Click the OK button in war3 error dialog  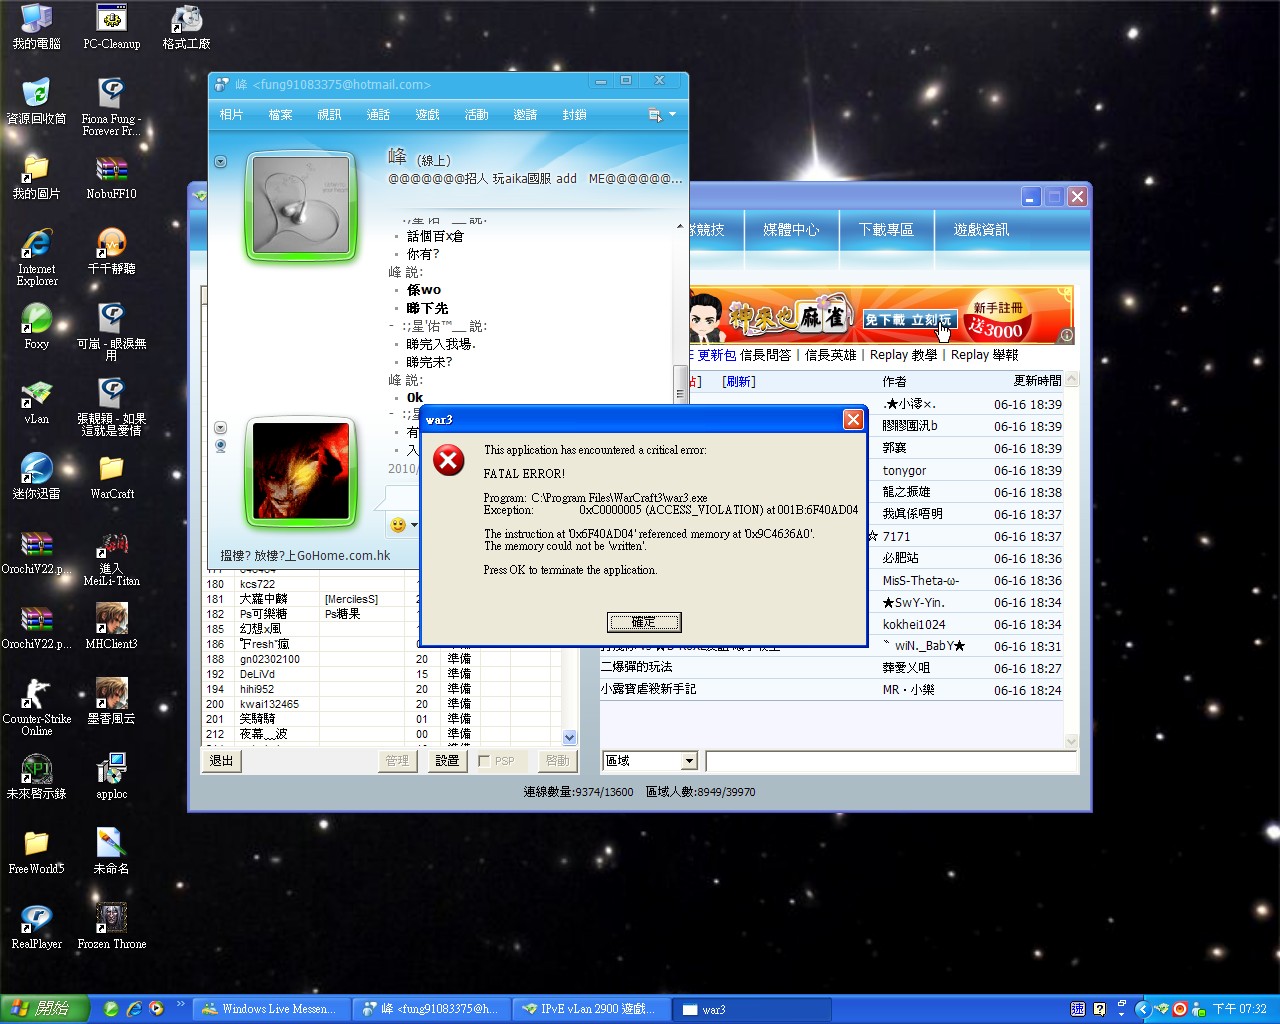pyautogui.click(x=644, y=622)
